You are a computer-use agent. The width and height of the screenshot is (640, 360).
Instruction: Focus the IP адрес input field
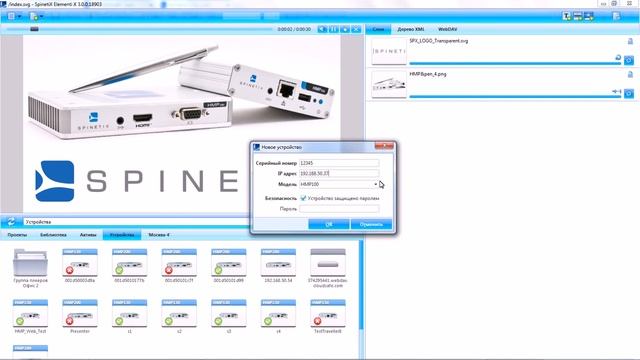(339, 173)
